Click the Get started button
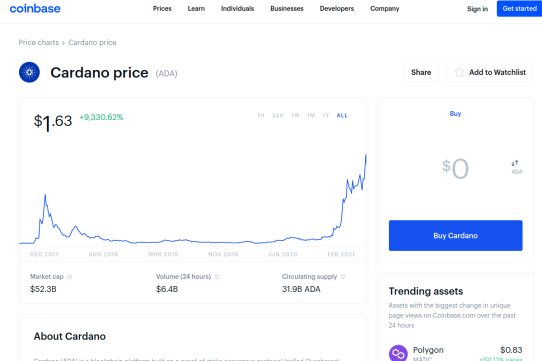Viewport: 542px width, 361px height. click(519, 9)
